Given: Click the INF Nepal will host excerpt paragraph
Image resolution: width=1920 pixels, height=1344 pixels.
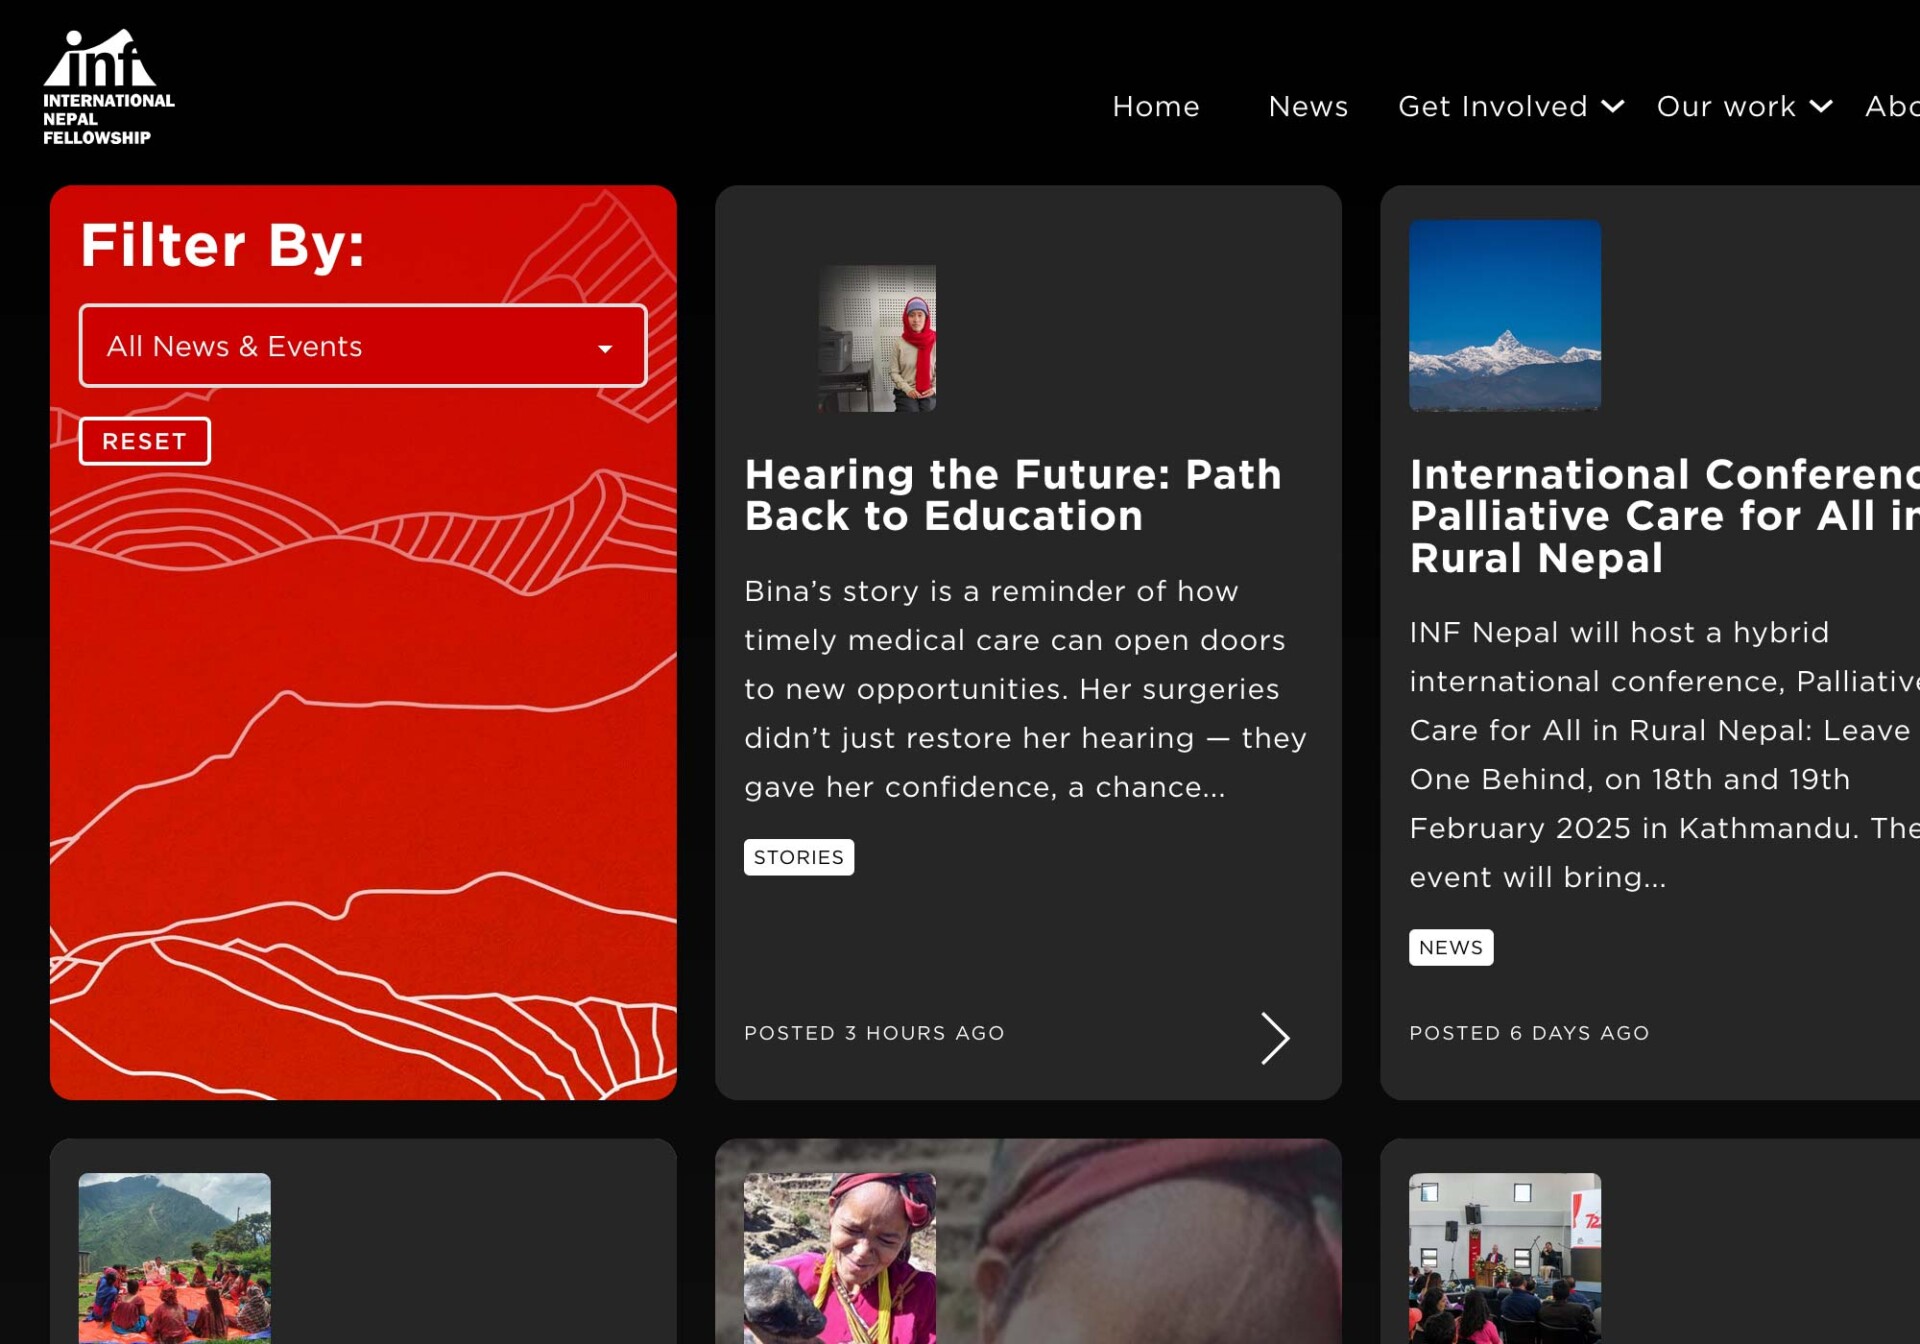Looking at the screenshot, I should pyautogui.click(x=1664, y=755).
